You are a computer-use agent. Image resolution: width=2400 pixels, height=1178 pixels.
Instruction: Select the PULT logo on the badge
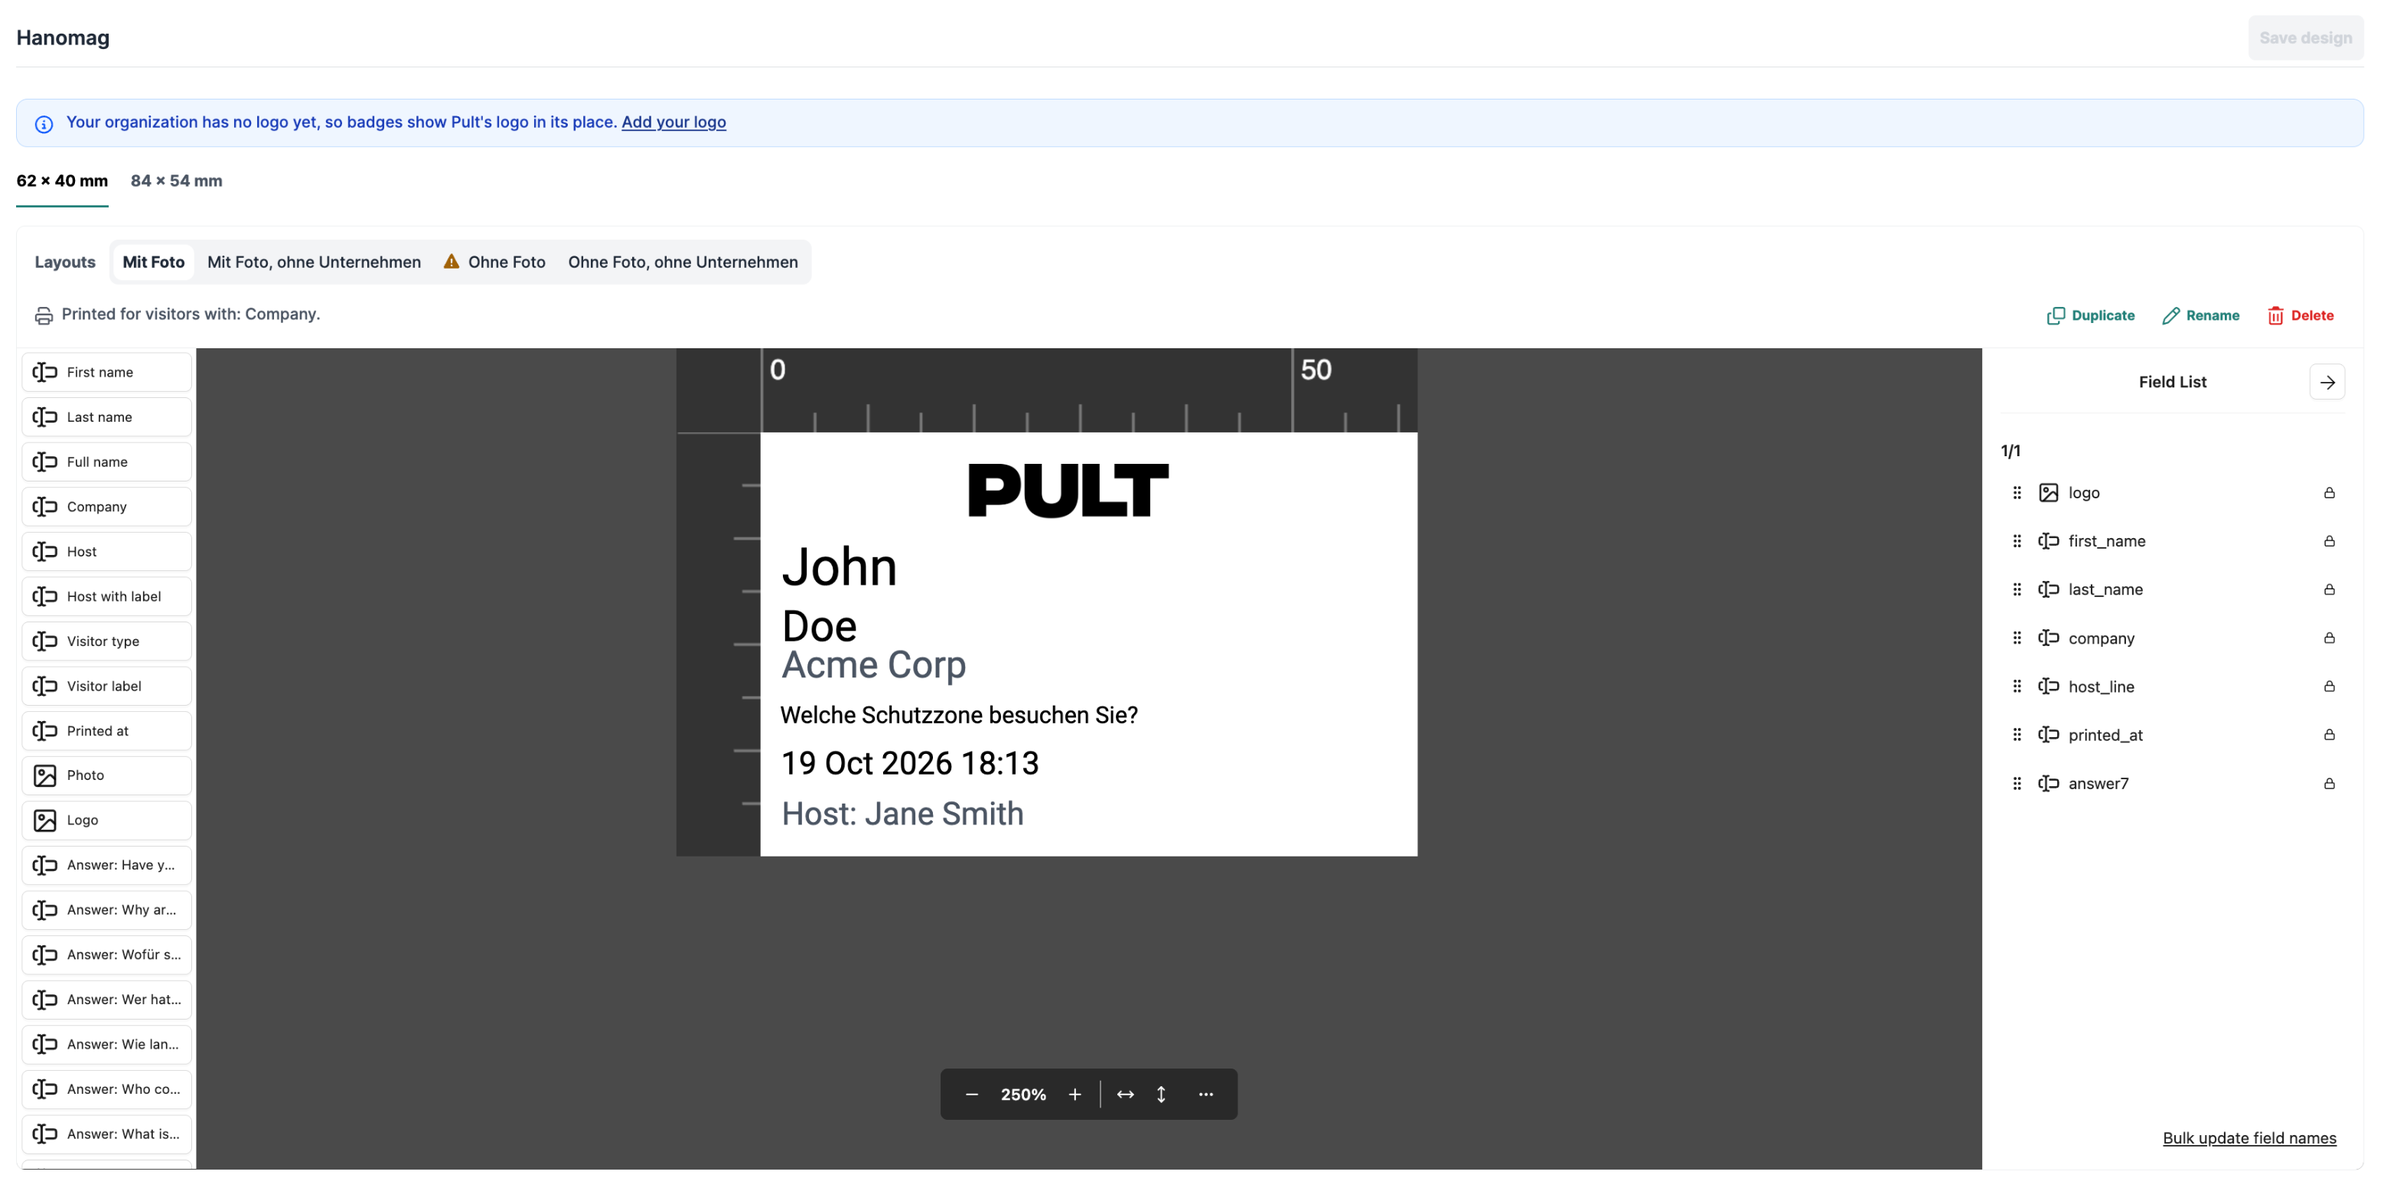click(x=1067, y=491)
